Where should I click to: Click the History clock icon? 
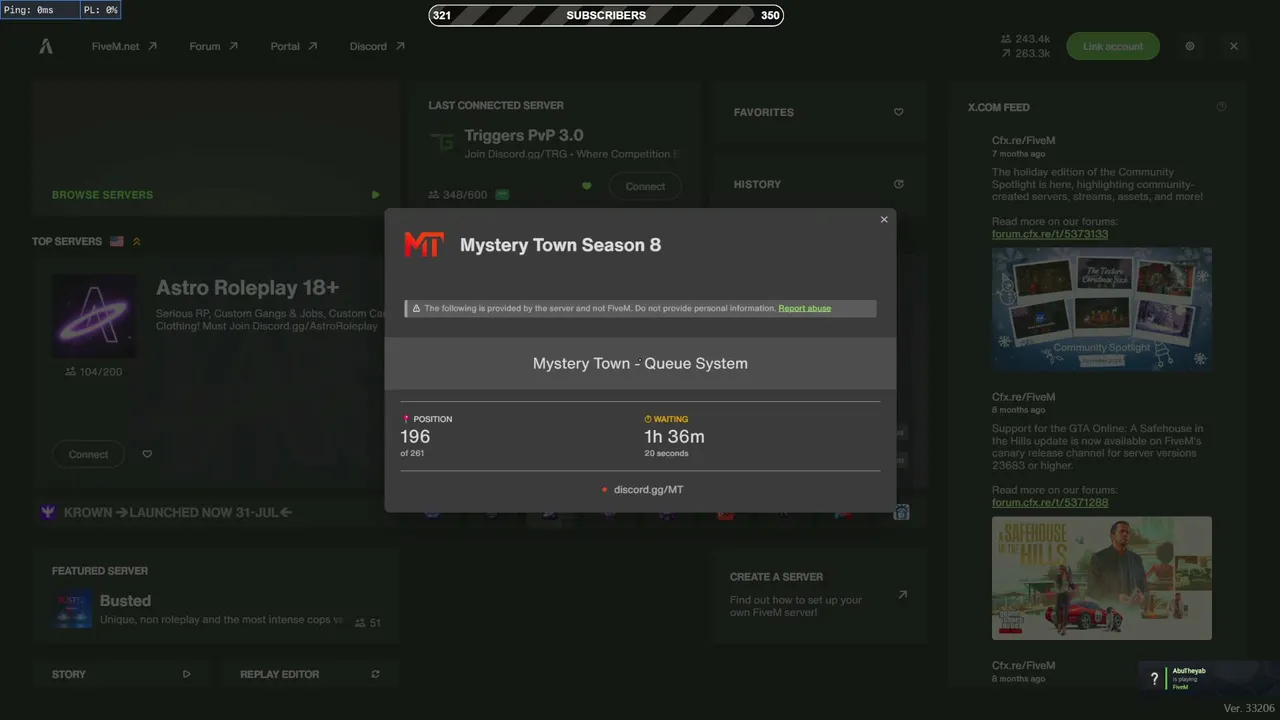(x=899, y=184)
